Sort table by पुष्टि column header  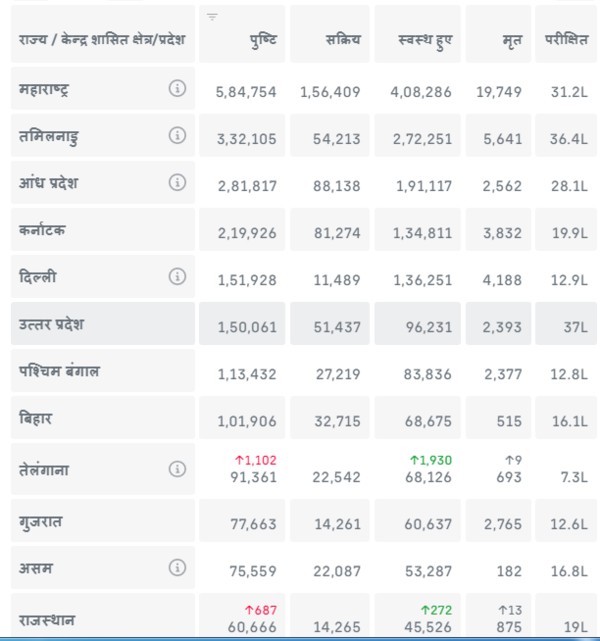point(264,40)
